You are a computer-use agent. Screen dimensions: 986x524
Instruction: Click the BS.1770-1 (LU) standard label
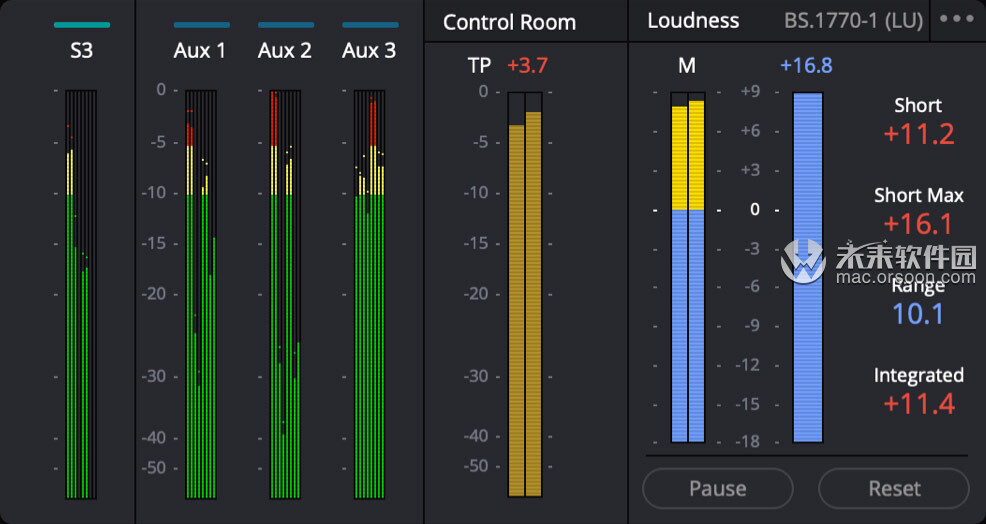[x=853, y=21]
